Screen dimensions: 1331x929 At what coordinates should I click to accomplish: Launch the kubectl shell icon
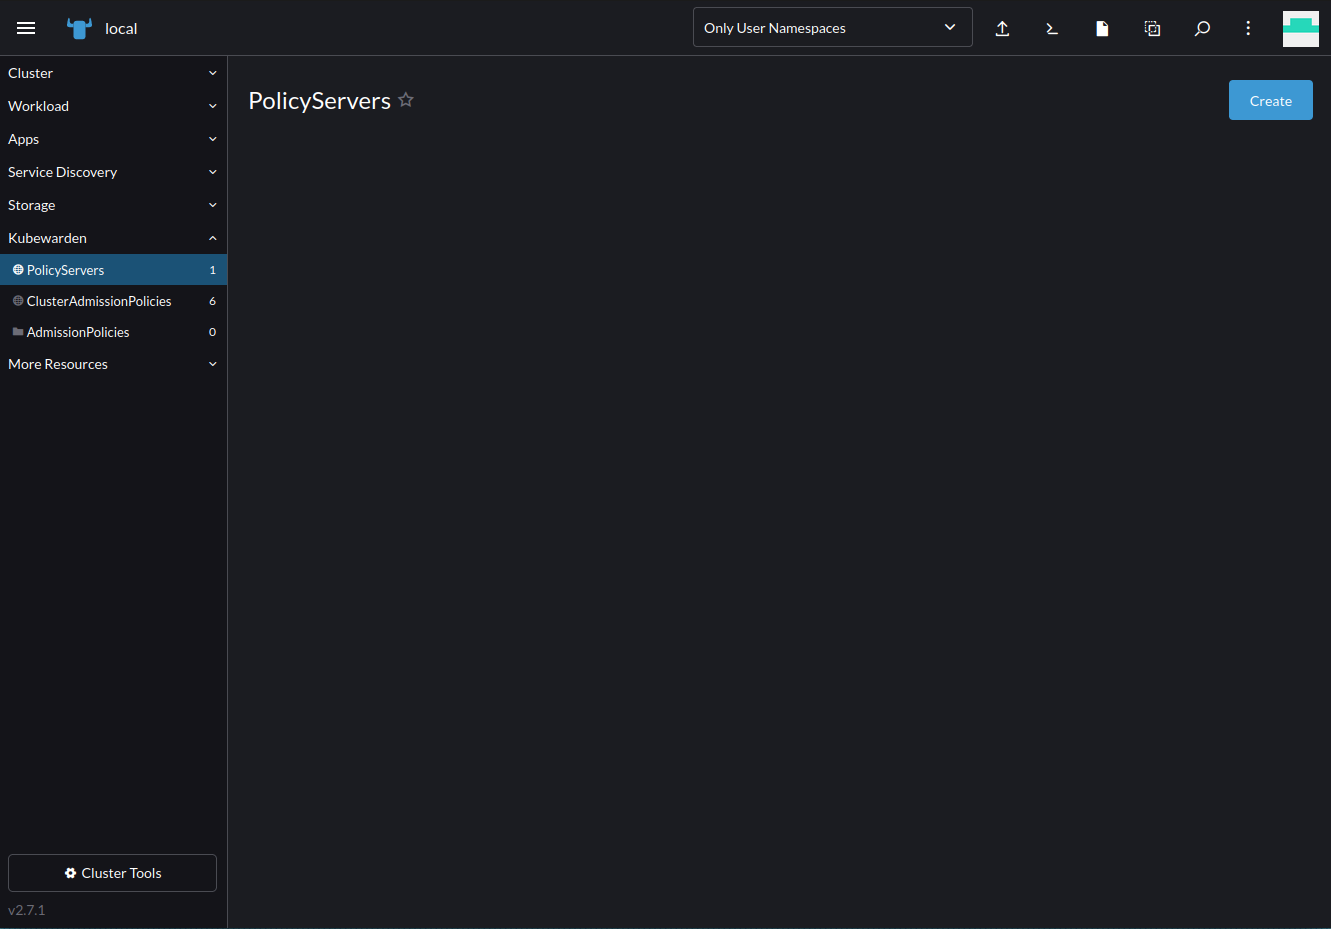click(1051, 29)
